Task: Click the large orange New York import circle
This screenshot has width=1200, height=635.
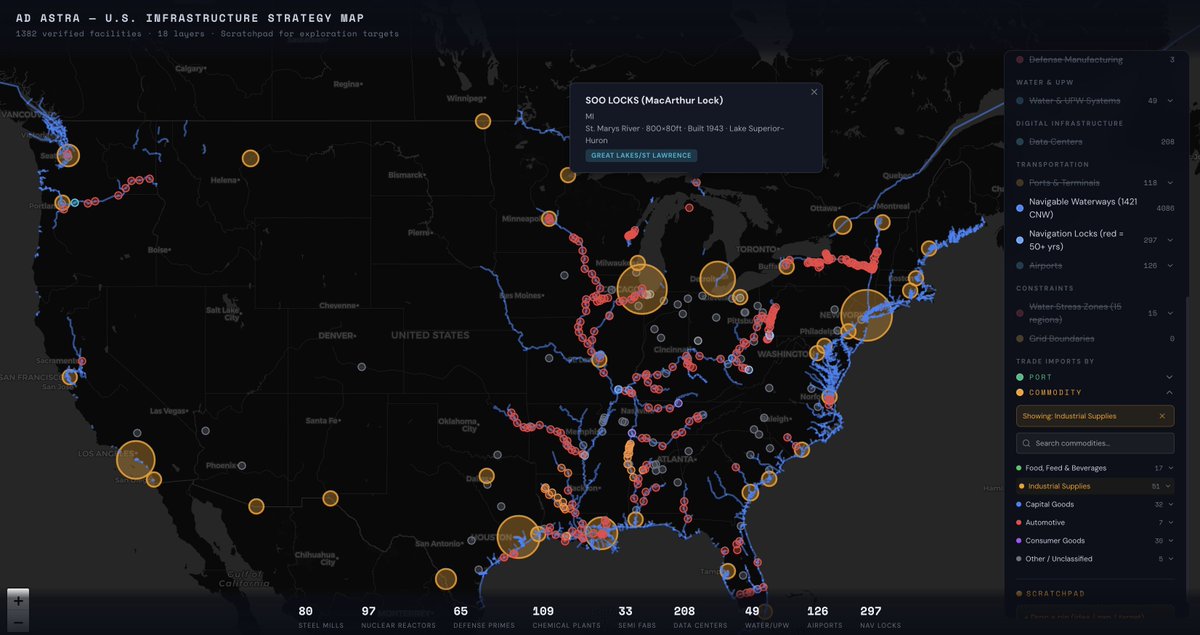Action: (x=867, y=315)
